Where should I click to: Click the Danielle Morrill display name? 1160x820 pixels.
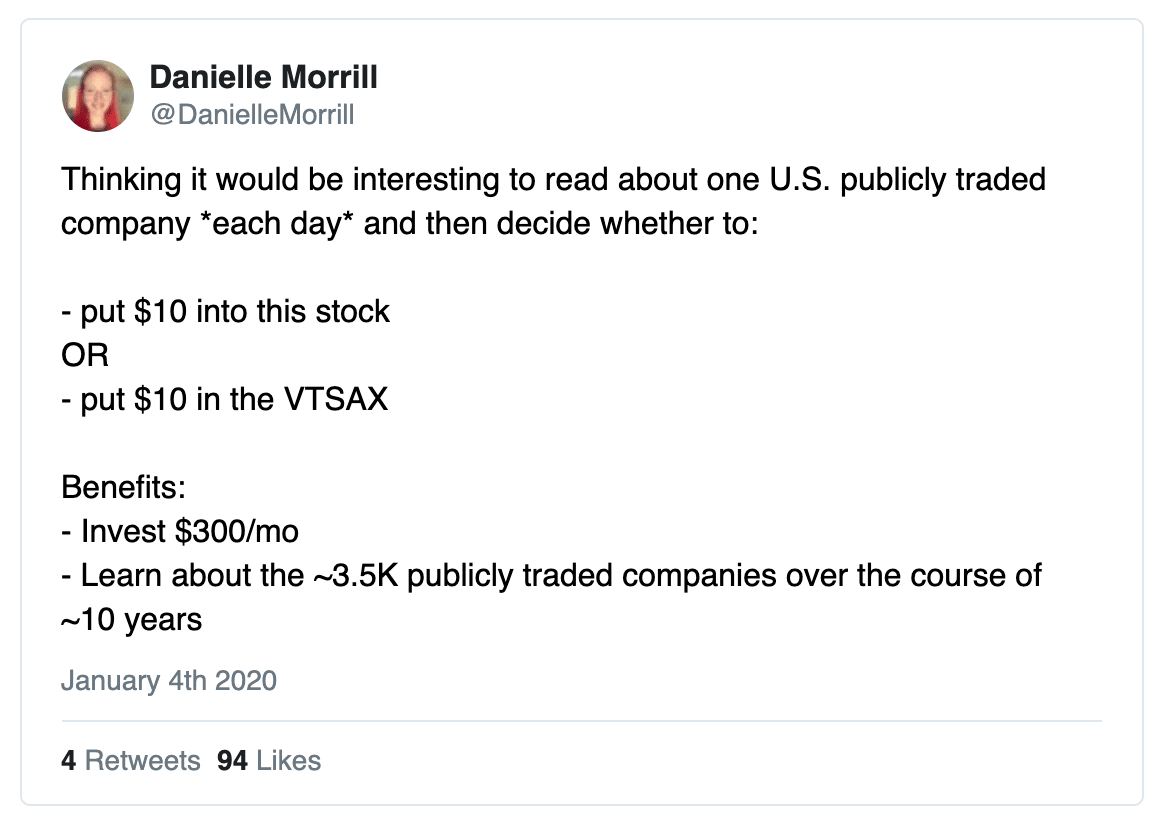point(263,77)
